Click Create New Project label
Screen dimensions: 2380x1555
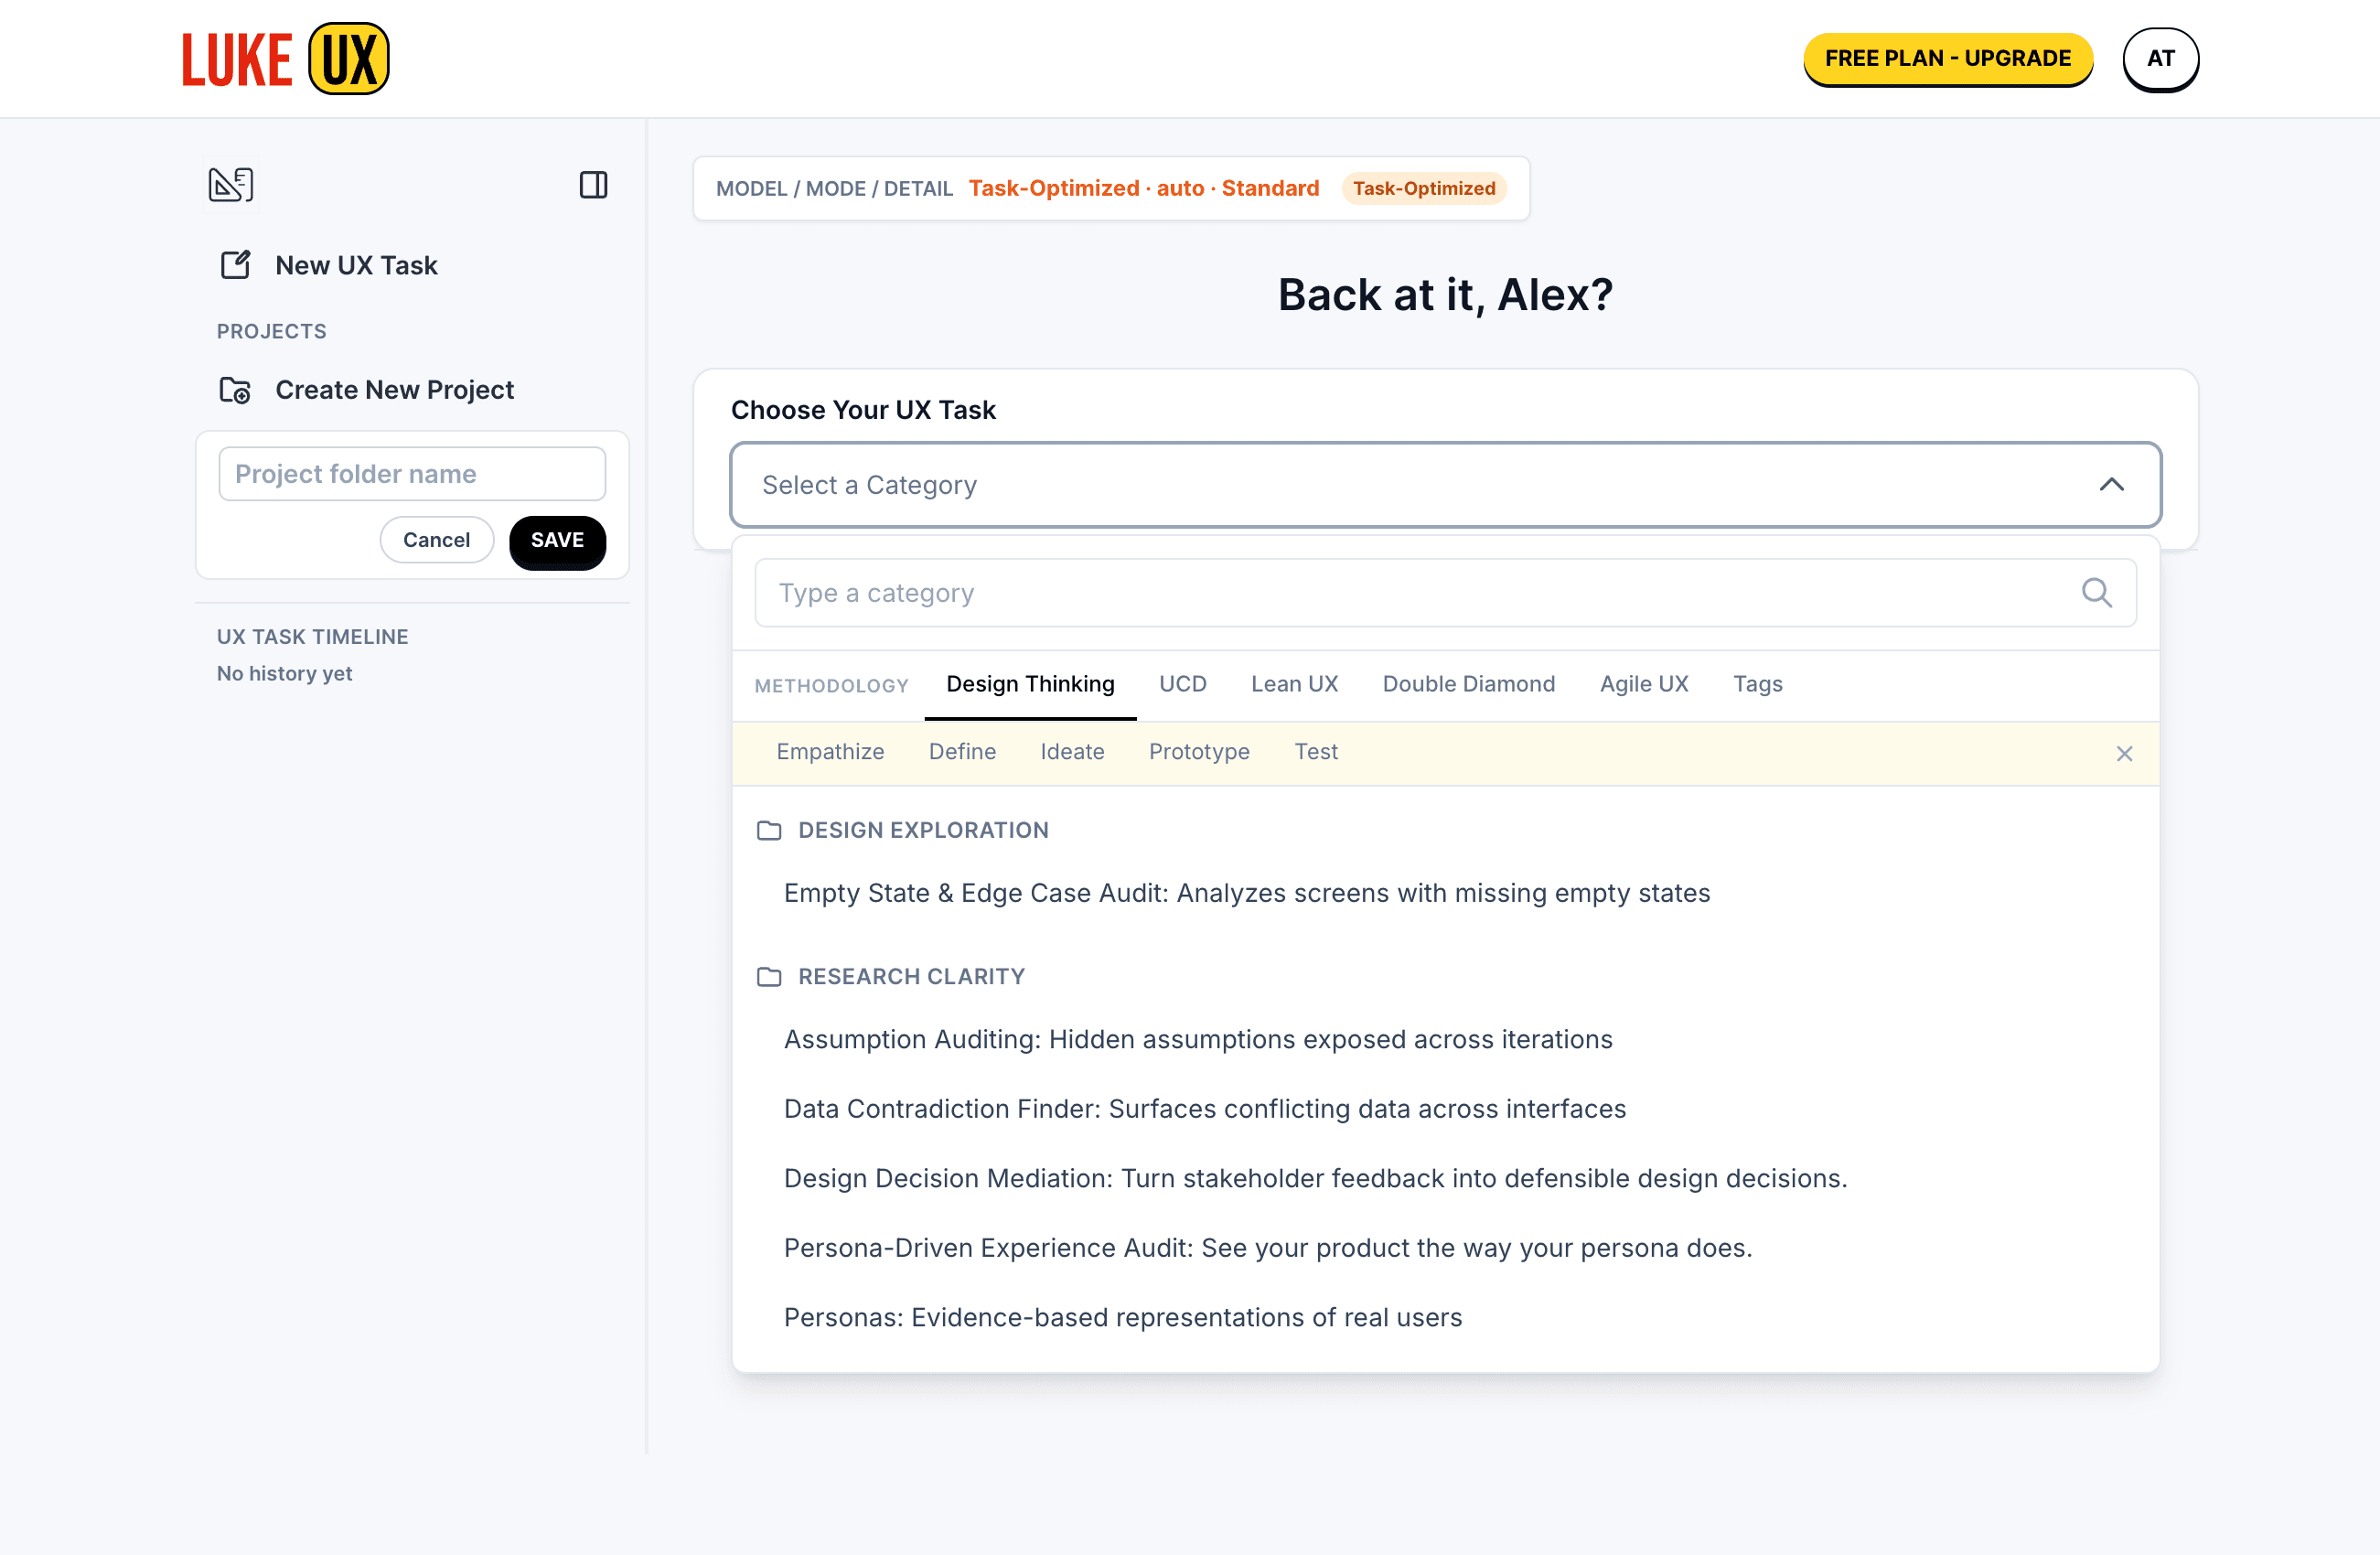coord(394,390)
